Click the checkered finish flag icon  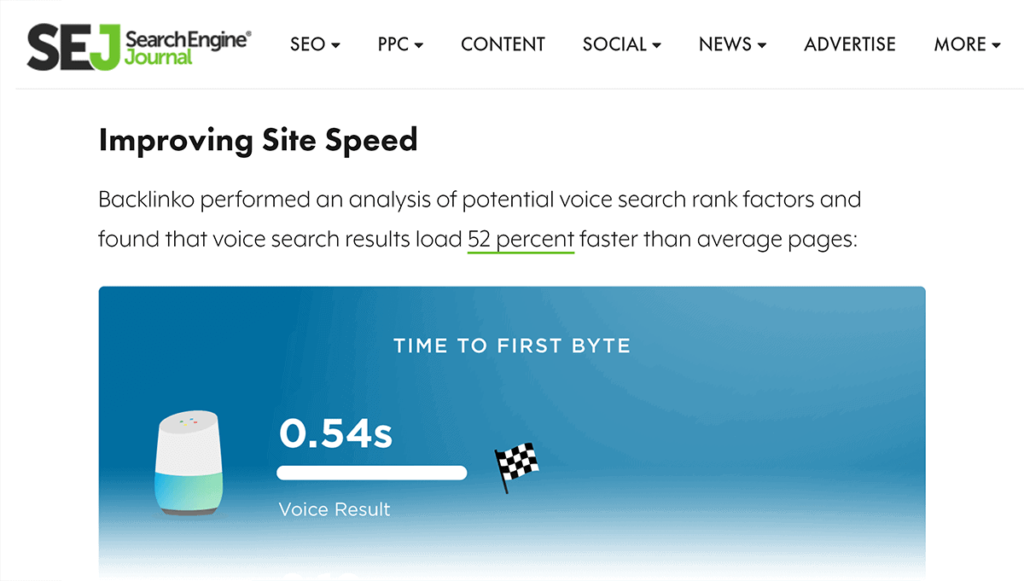516,465
